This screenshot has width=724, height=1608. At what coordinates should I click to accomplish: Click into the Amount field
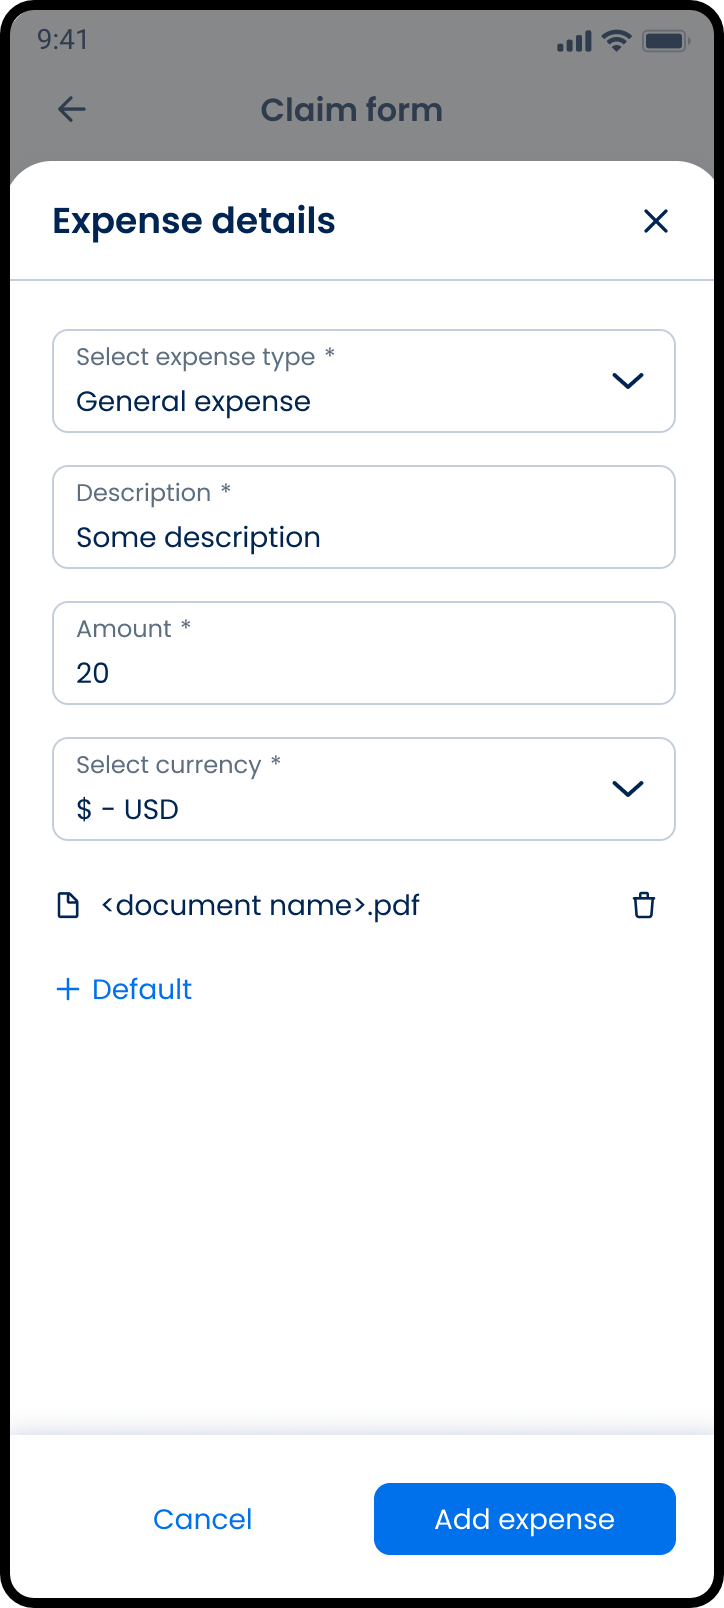363,653
